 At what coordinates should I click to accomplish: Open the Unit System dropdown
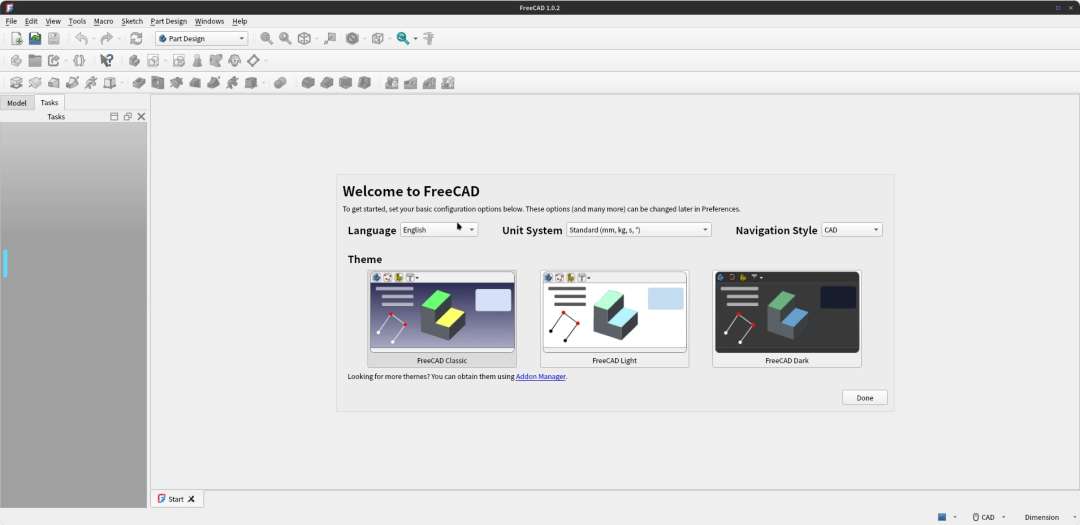[x=638, y=230]
